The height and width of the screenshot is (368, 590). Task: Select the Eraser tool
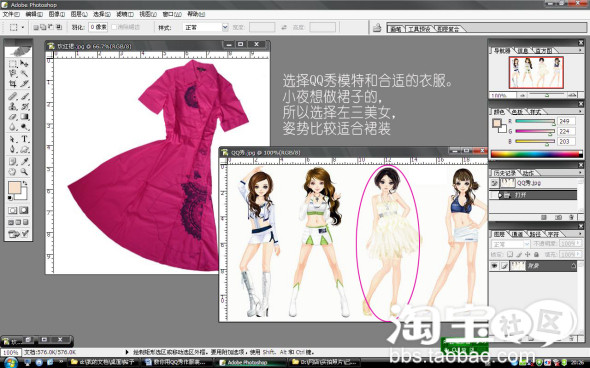13,117
